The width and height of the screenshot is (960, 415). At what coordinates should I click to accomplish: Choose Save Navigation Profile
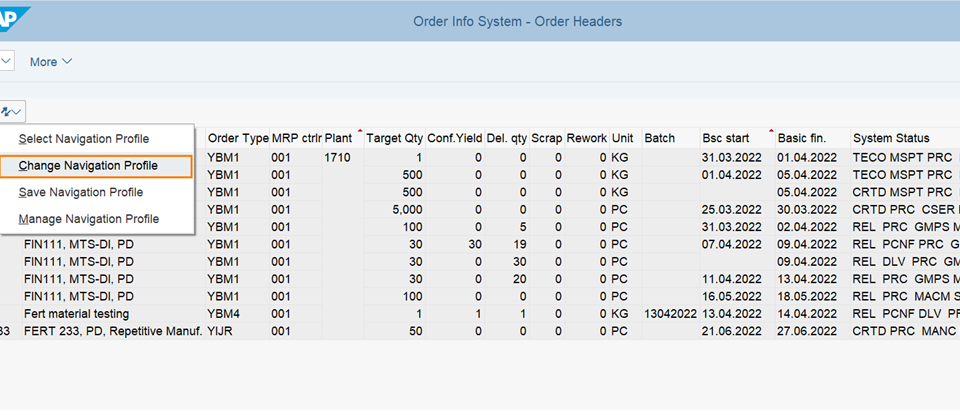click(81, 192)
